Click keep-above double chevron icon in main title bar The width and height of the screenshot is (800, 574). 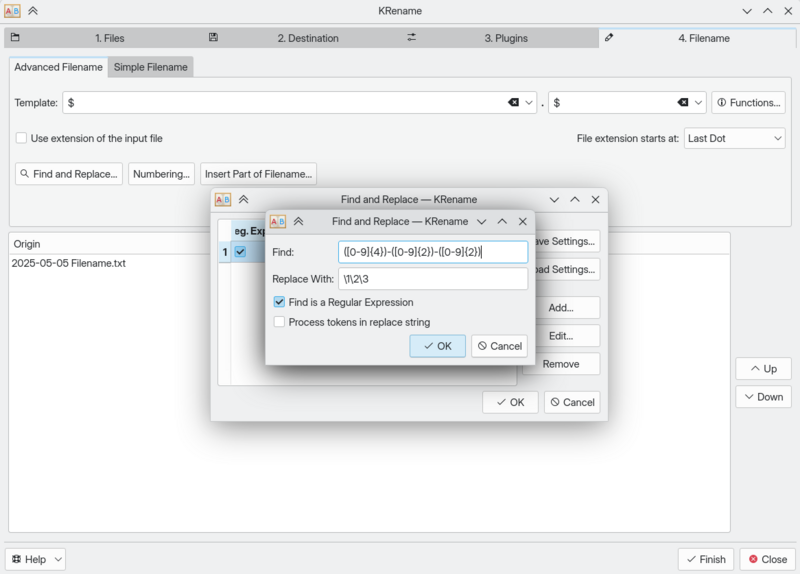(x=33, y=11)
